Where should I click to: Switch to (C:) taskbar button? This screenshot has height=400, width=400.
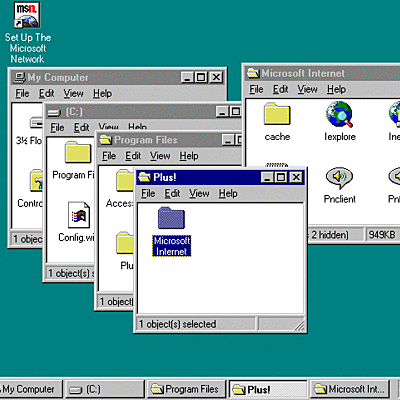(105, 389)
